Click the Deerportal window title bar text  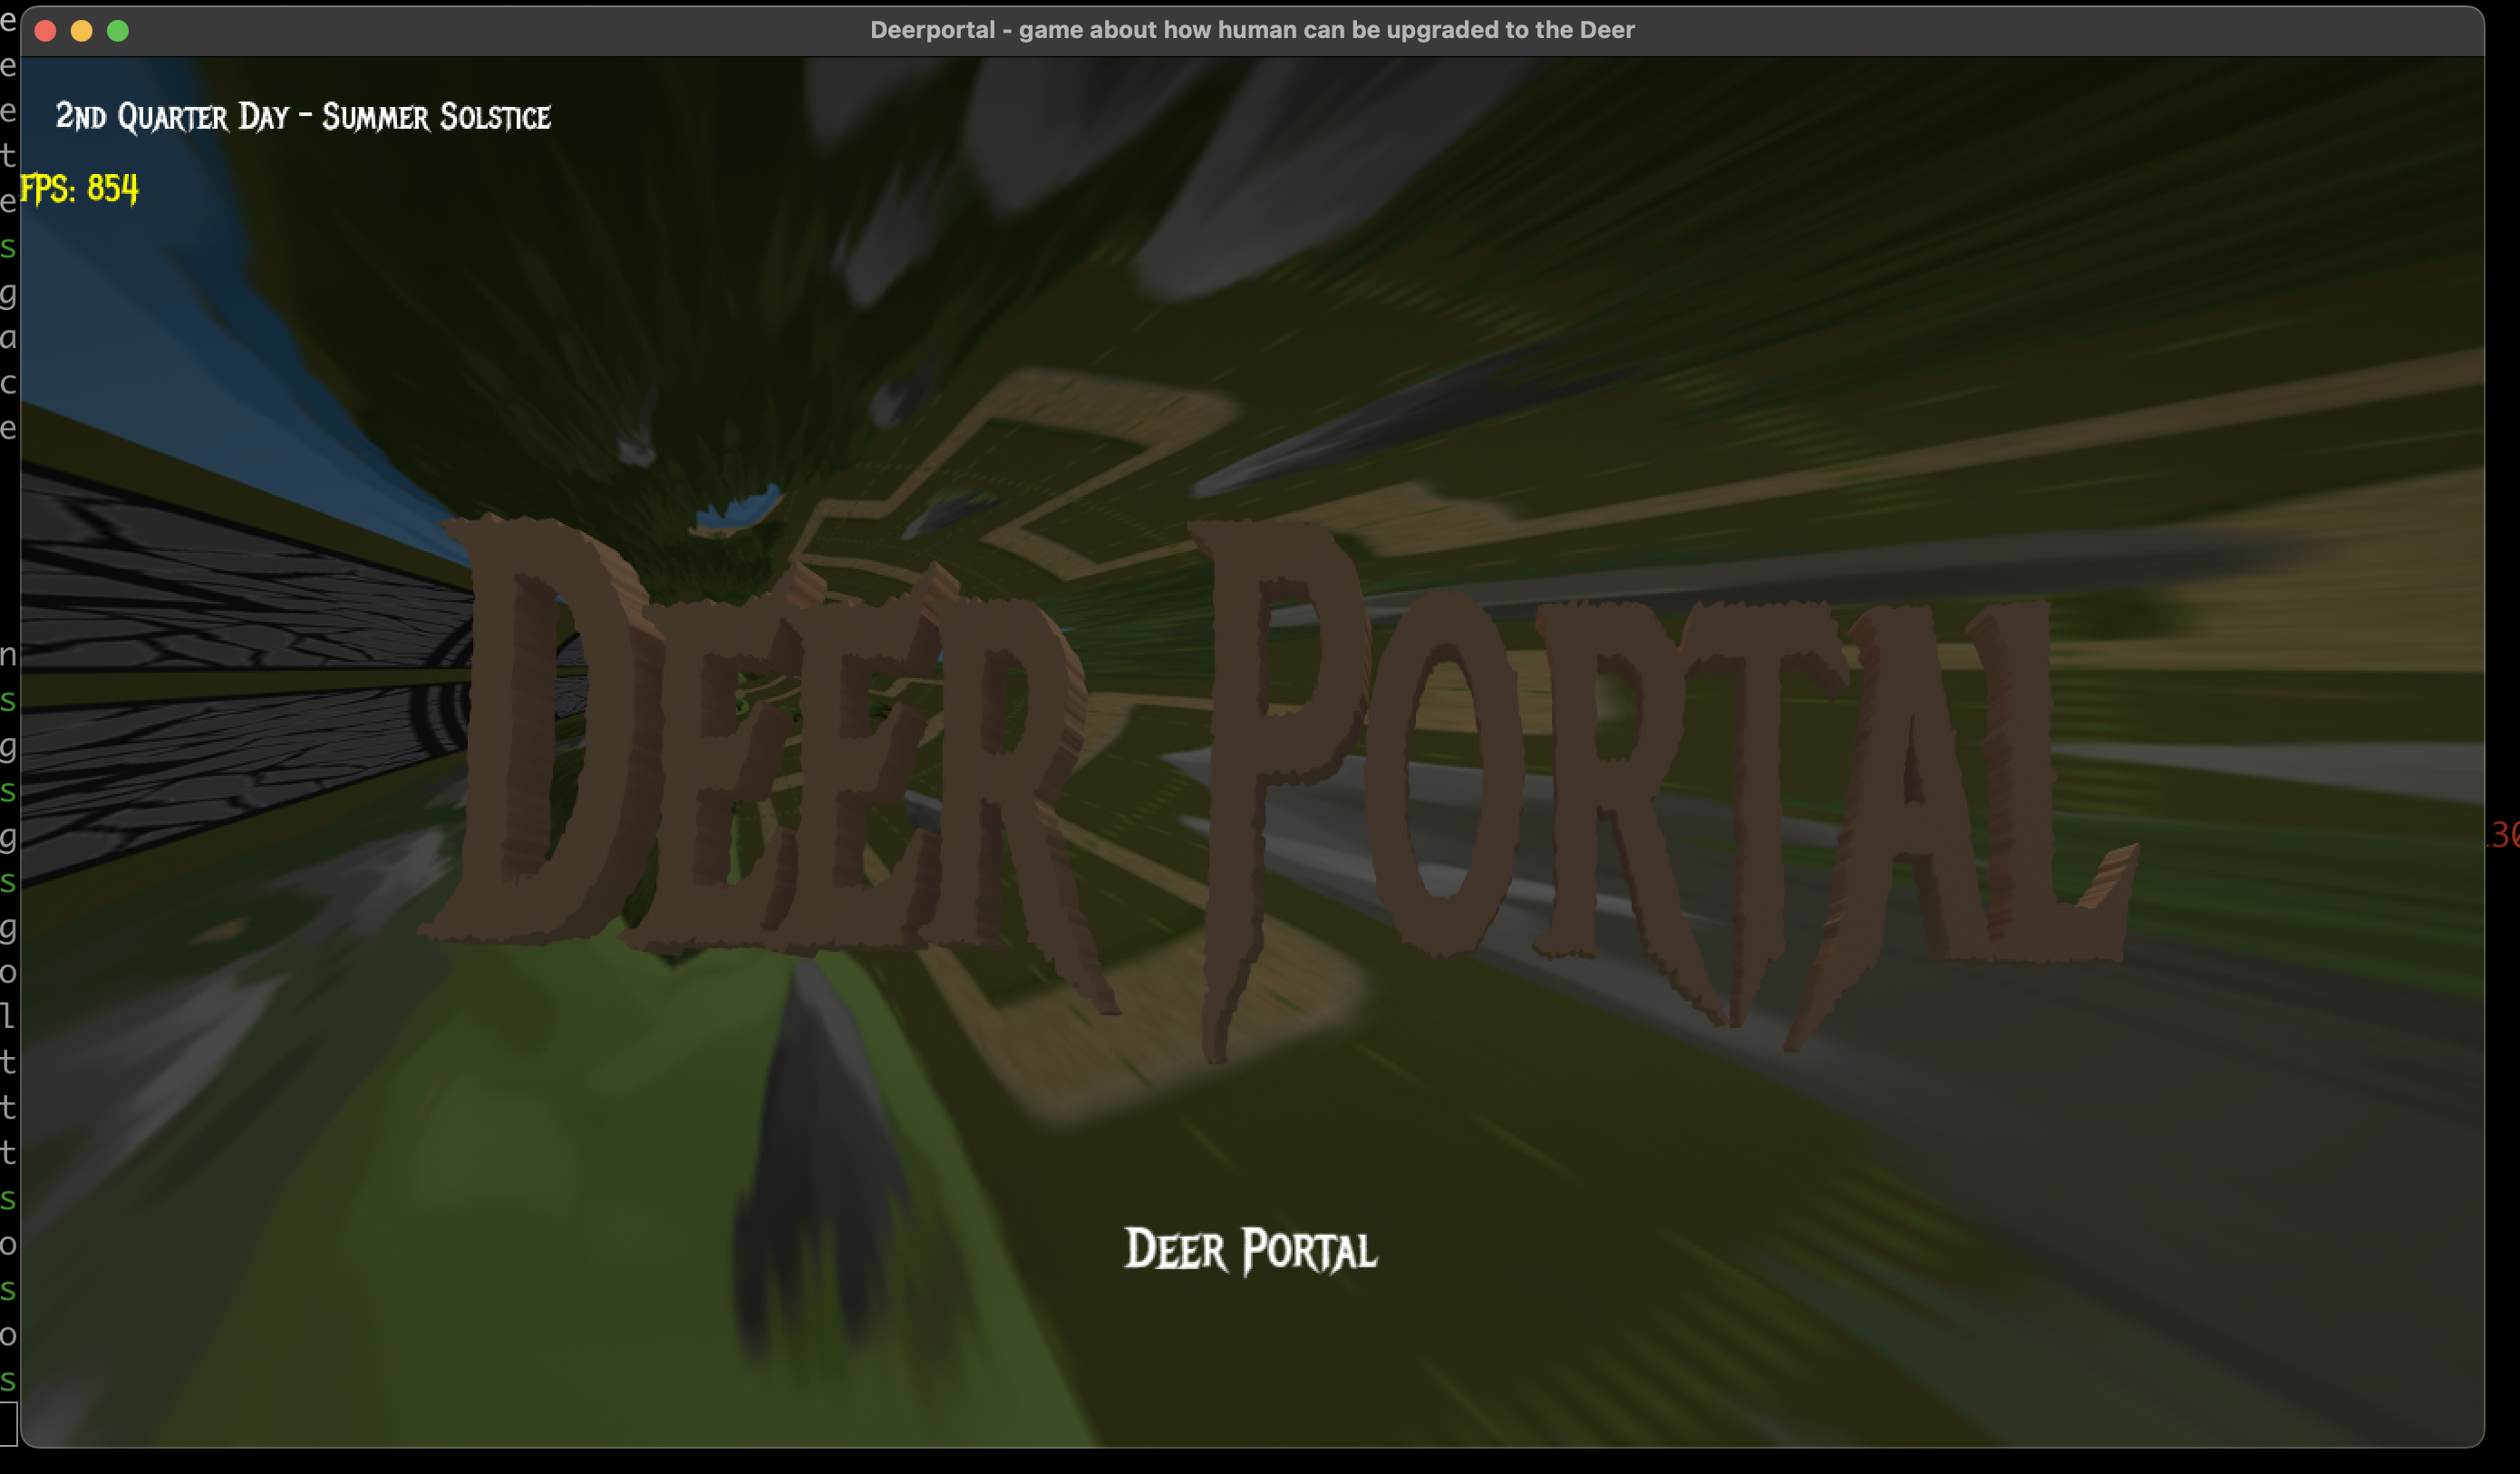click(1252, 30)
